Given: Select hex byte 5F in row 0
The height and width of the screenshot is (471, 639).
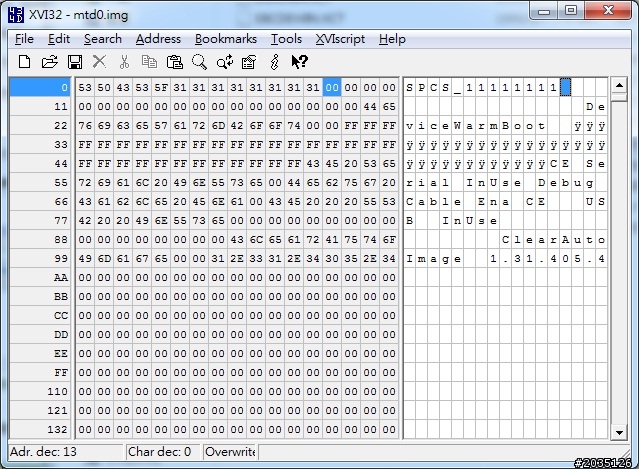Looking at the screenshot, I should 161,87.
